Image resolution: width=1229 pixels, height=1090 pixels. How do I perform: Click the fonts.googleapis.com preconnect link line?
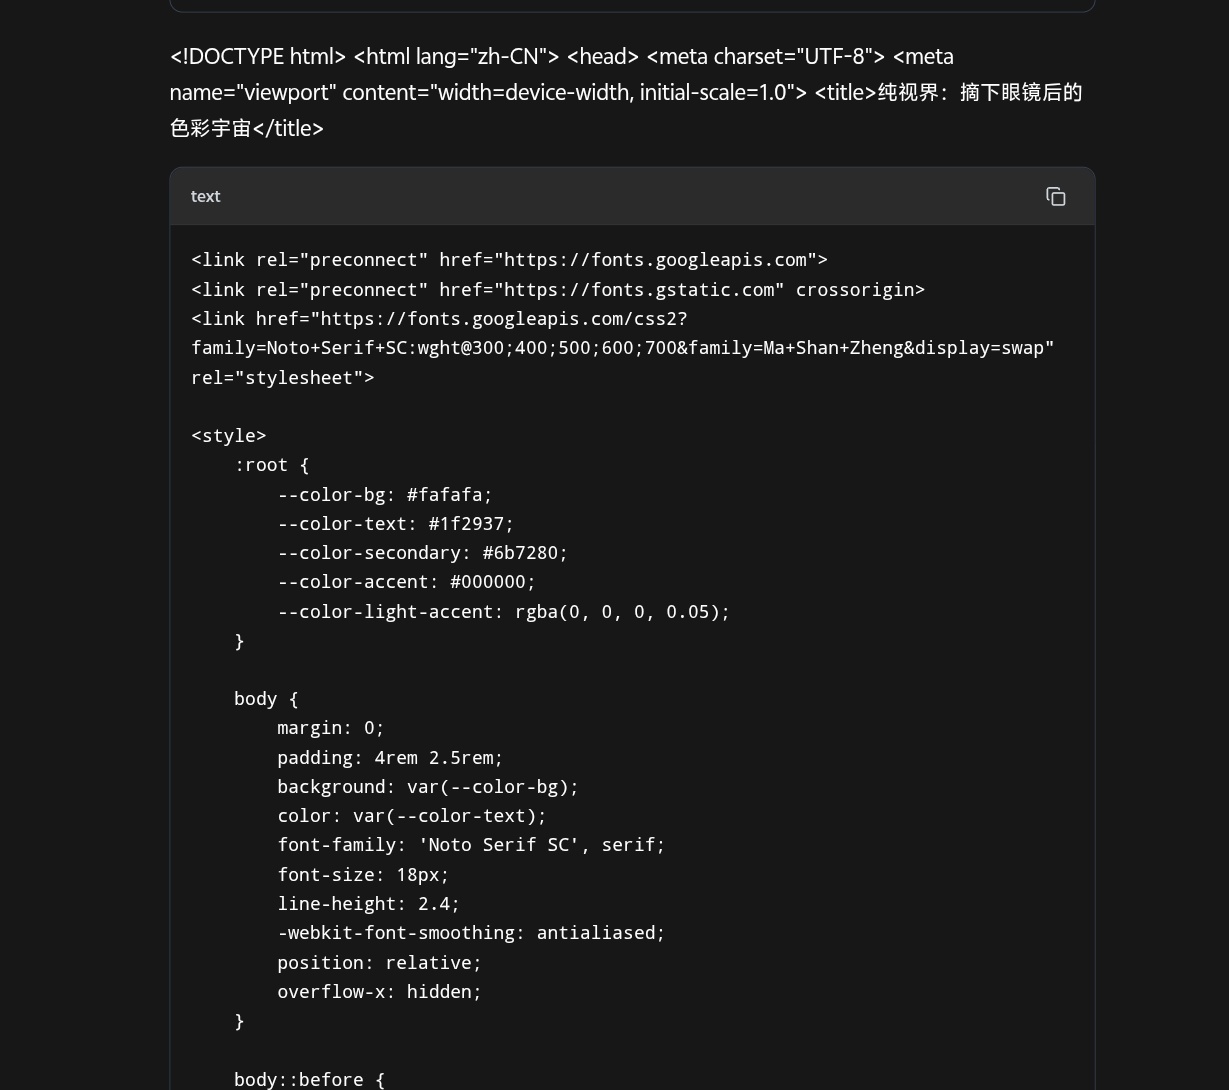pyautogui.click(x=509, y=260)
